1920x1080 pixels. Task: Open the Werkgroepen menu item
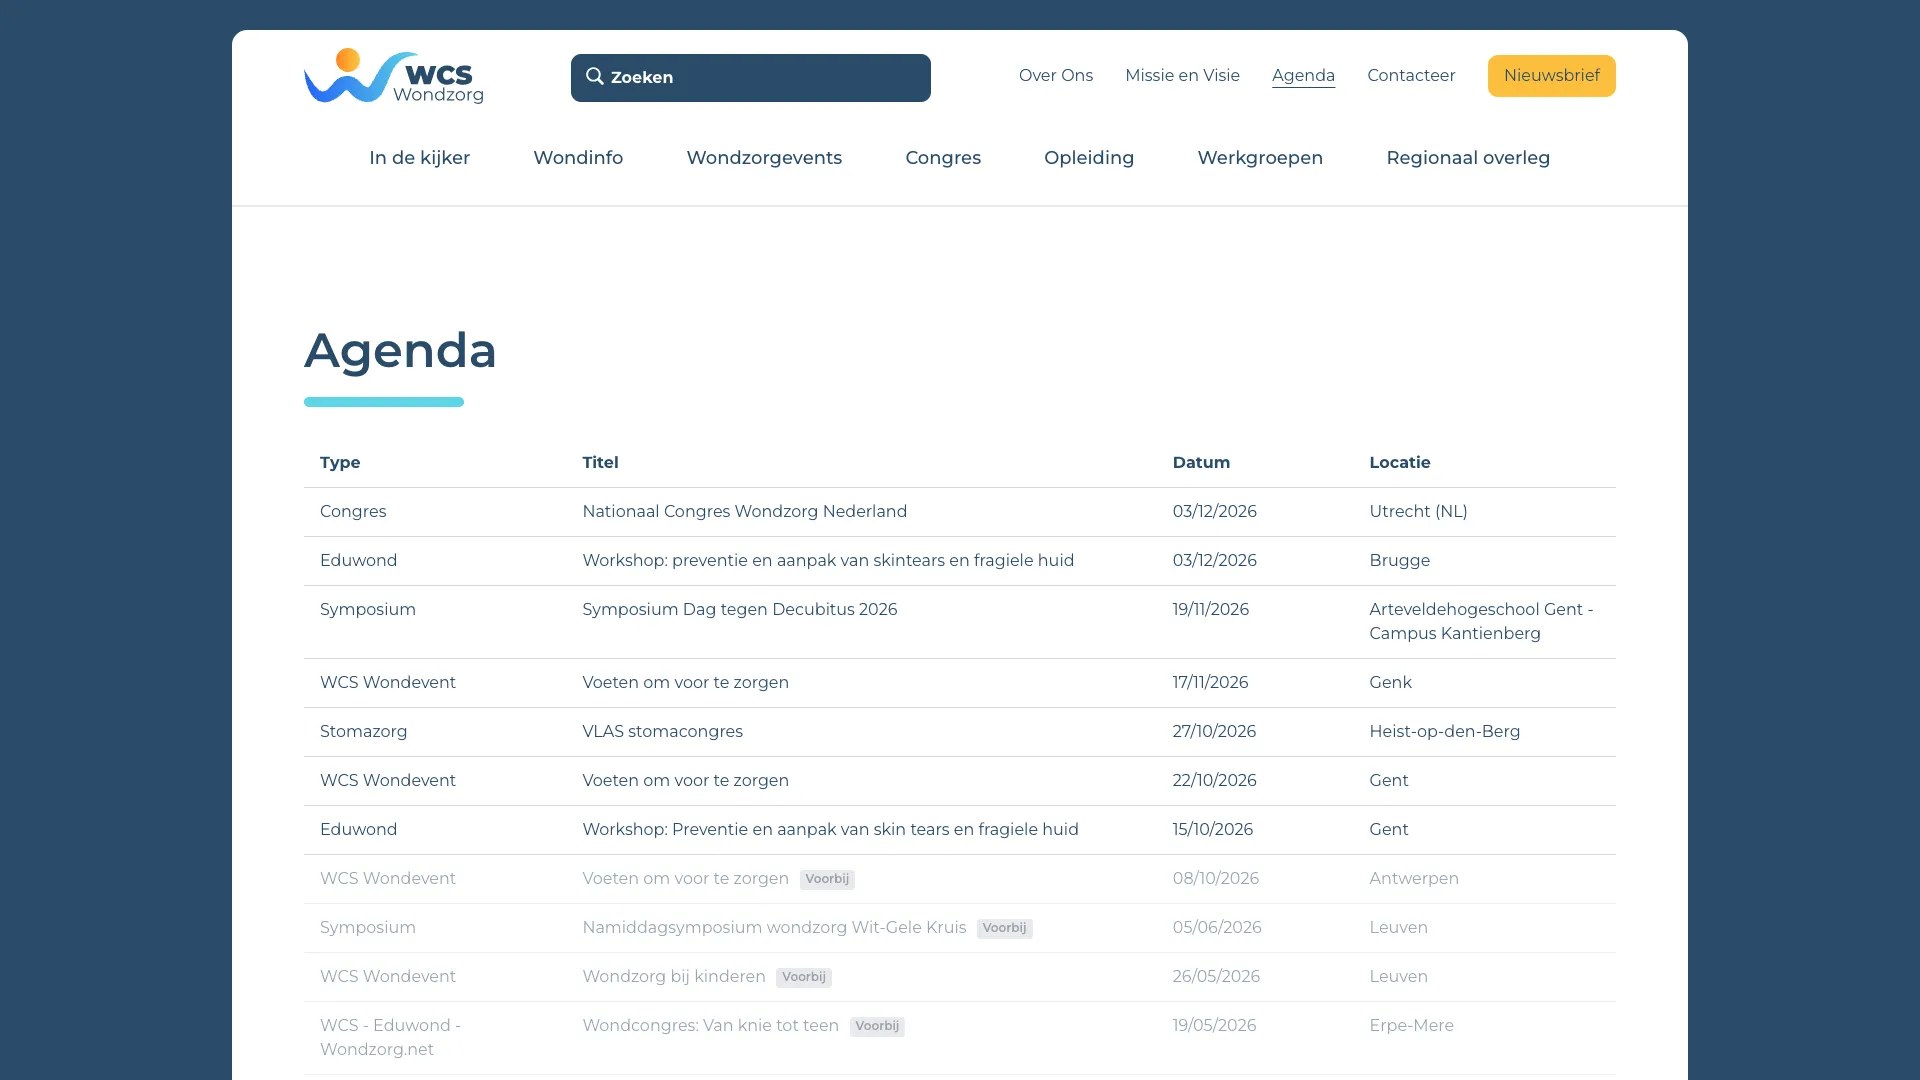[1260, 158]
